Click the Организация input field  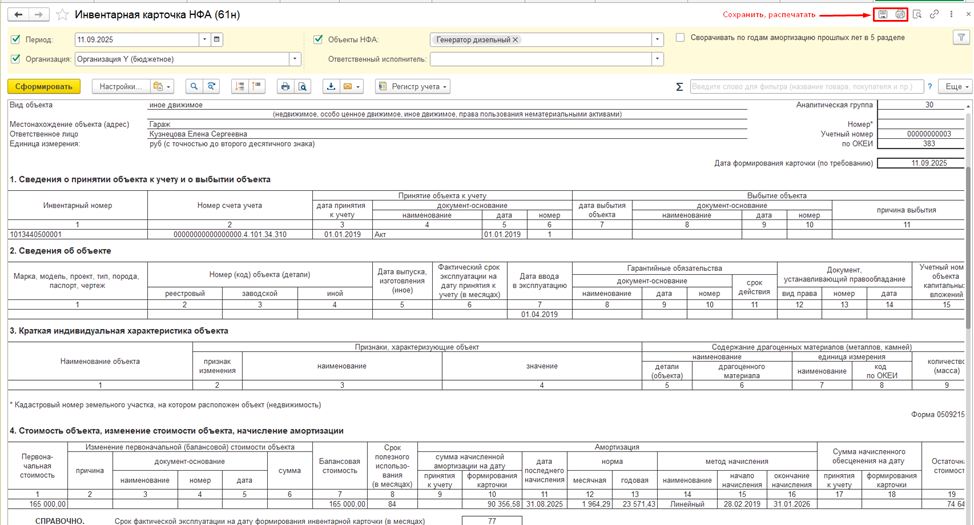182,59
